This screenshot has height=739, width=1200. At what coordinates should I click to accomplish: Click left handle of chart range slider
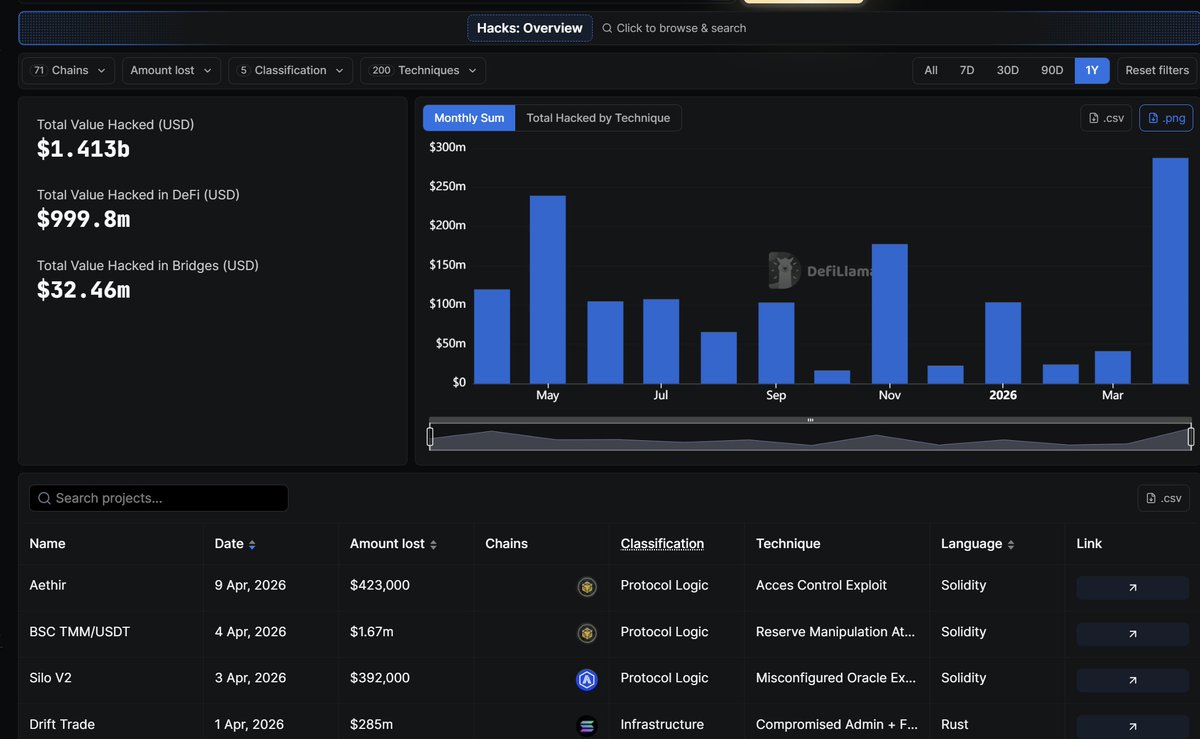click(430, 437)
